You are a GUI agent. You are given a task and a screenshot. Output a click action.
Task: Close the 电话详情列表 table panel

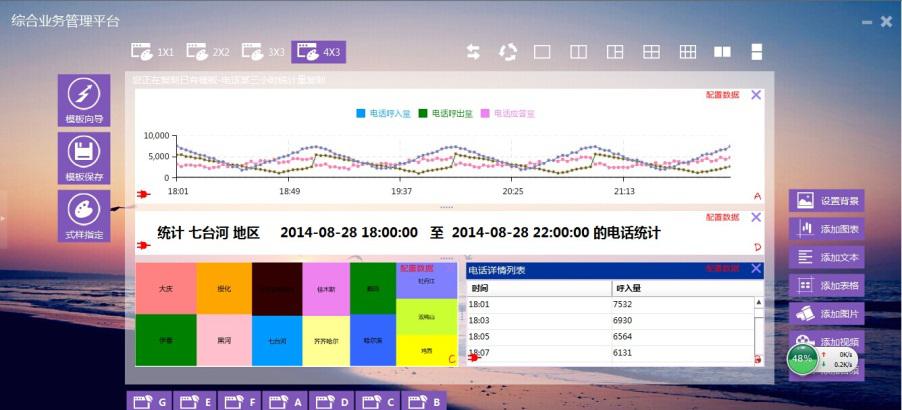(756, 269)
